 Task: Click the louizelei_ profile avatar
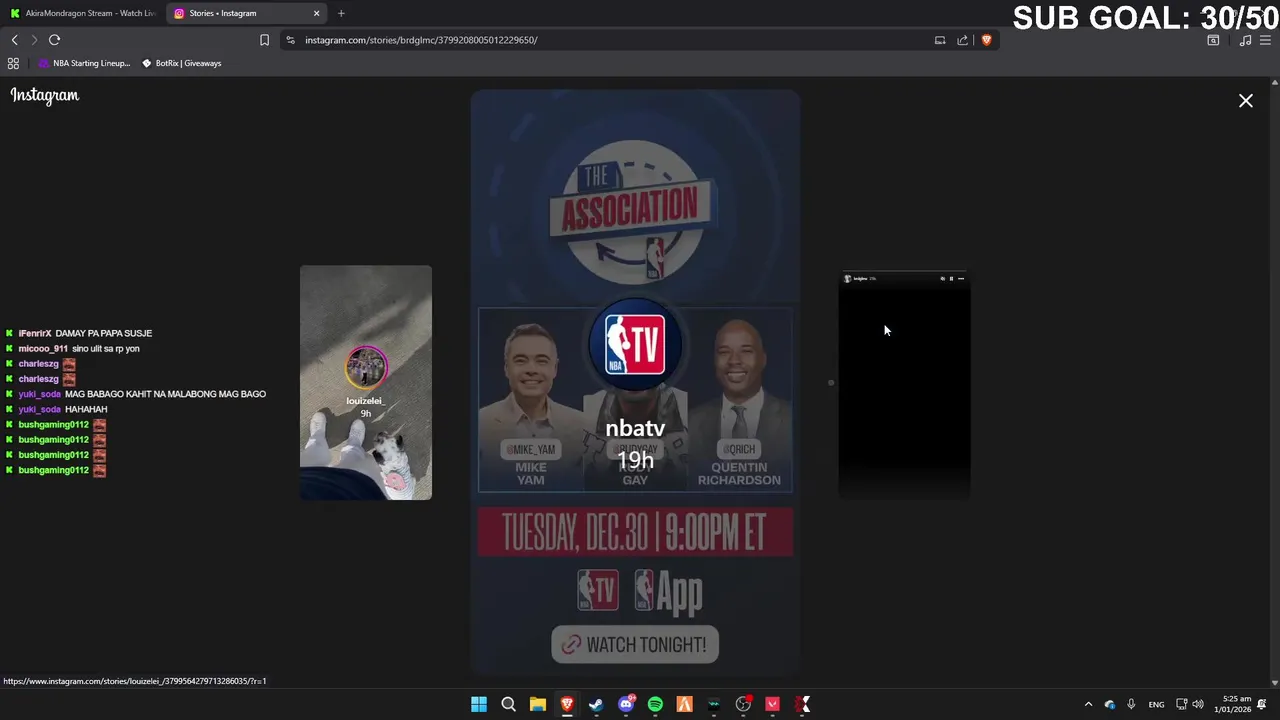coord(366,368)
